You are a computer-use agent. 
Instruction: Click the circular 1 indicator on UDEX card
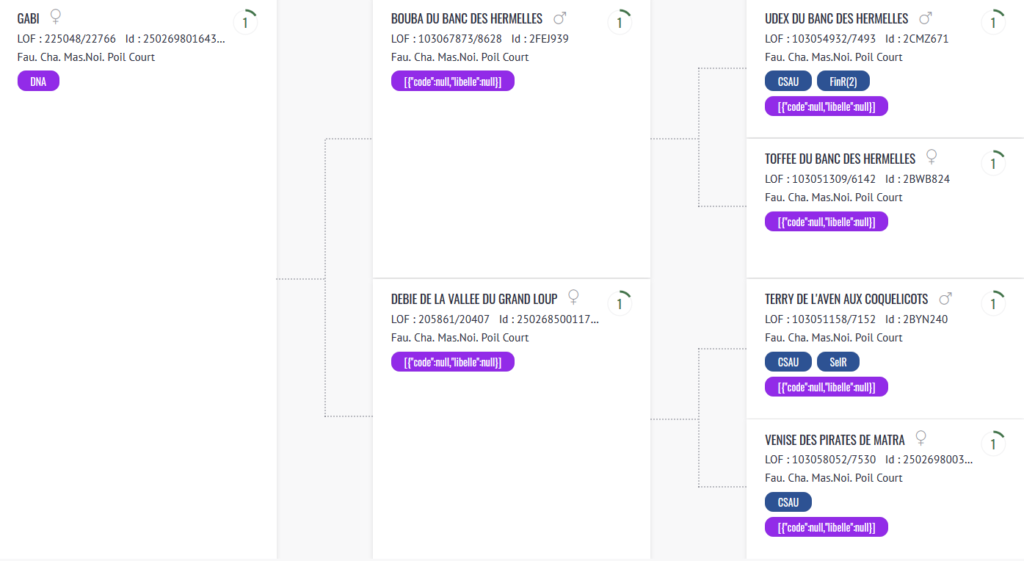993,22
